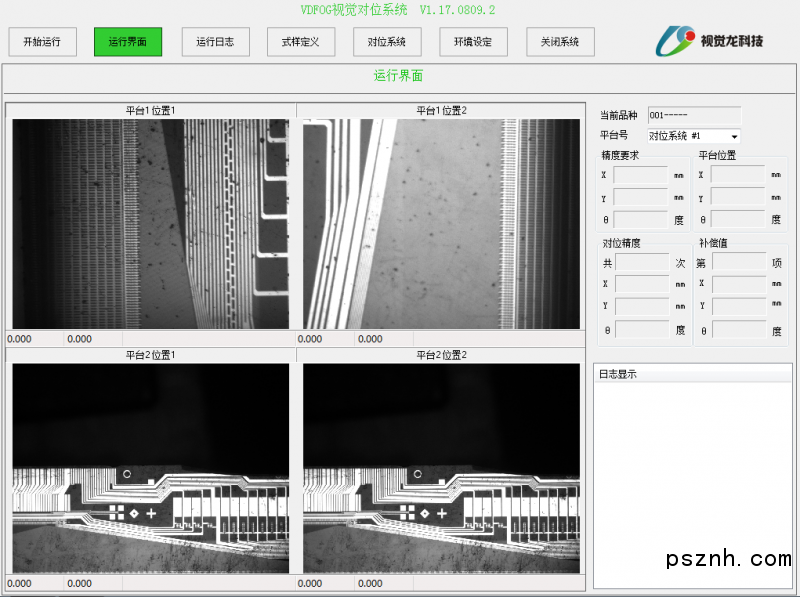This screenshot has width=800, height=597.
Task: Click the 当前品种 text field
Action: click(694, 115)
